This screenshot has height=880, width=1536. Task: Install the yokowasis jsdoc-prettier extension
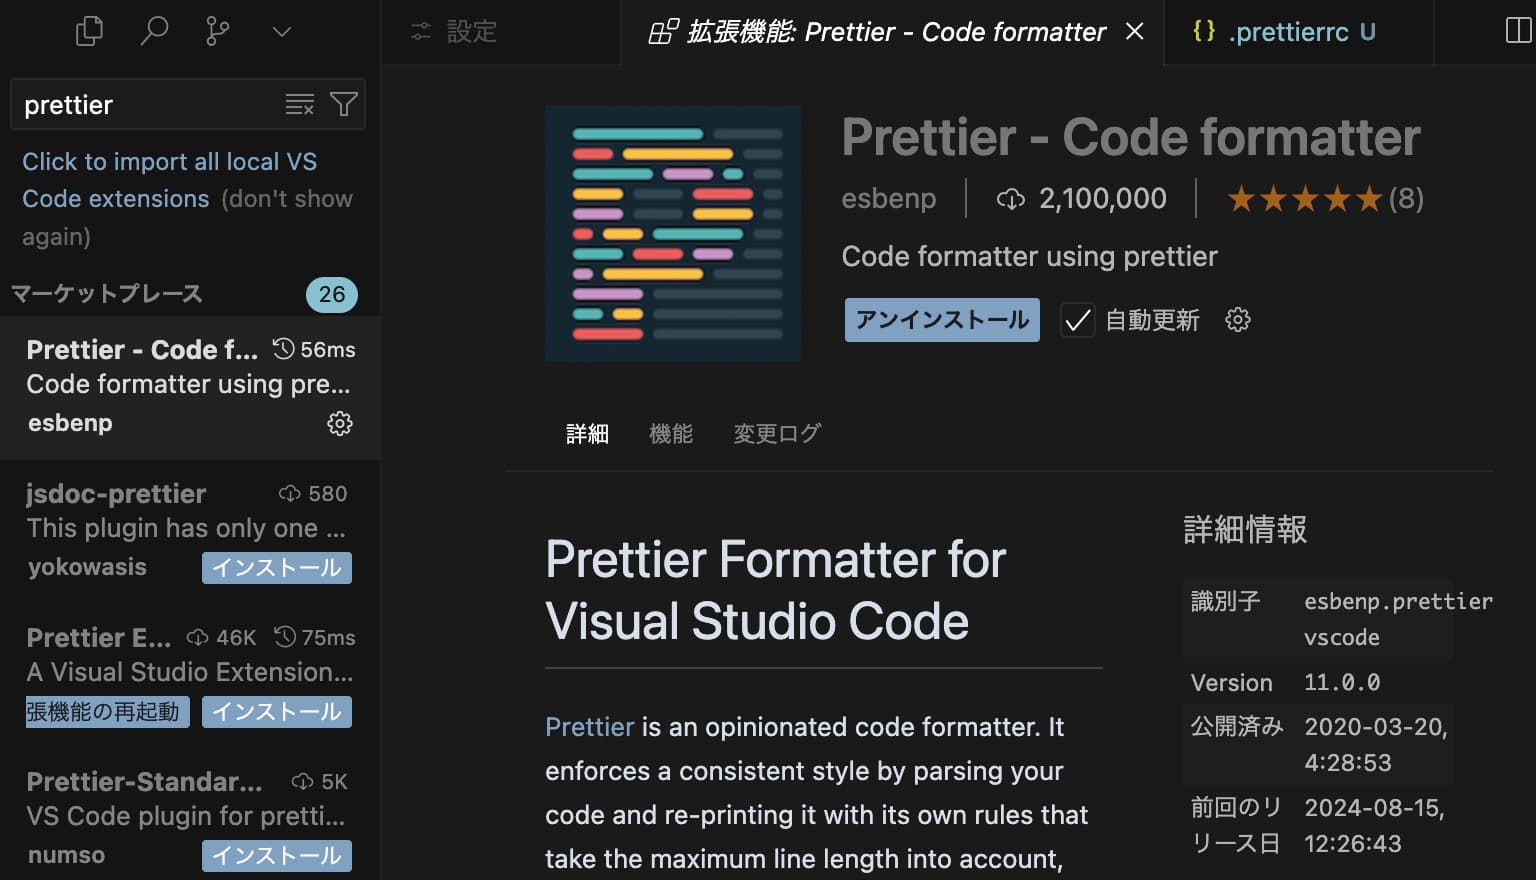(277, 568)
